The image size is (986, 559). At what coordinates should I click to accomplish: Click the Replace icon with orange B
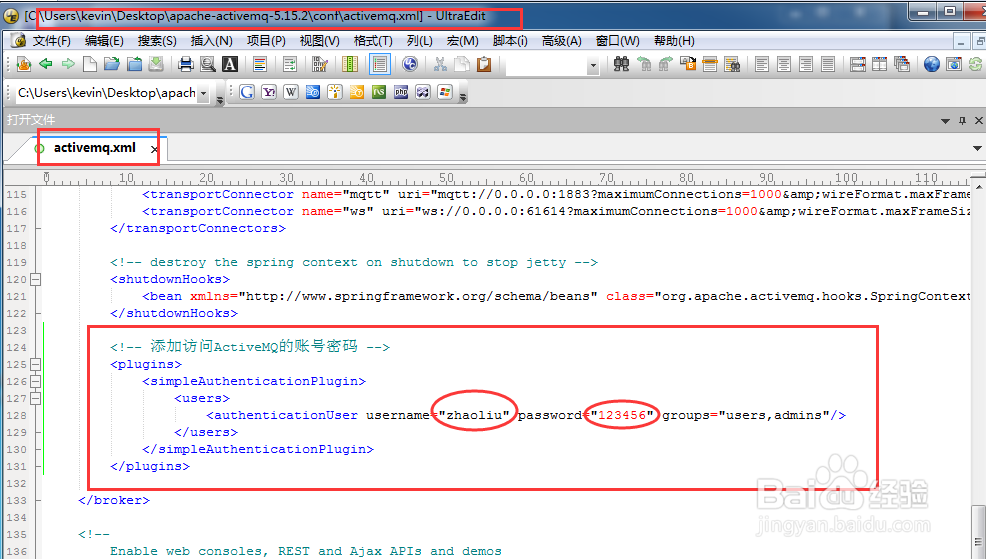688,64
